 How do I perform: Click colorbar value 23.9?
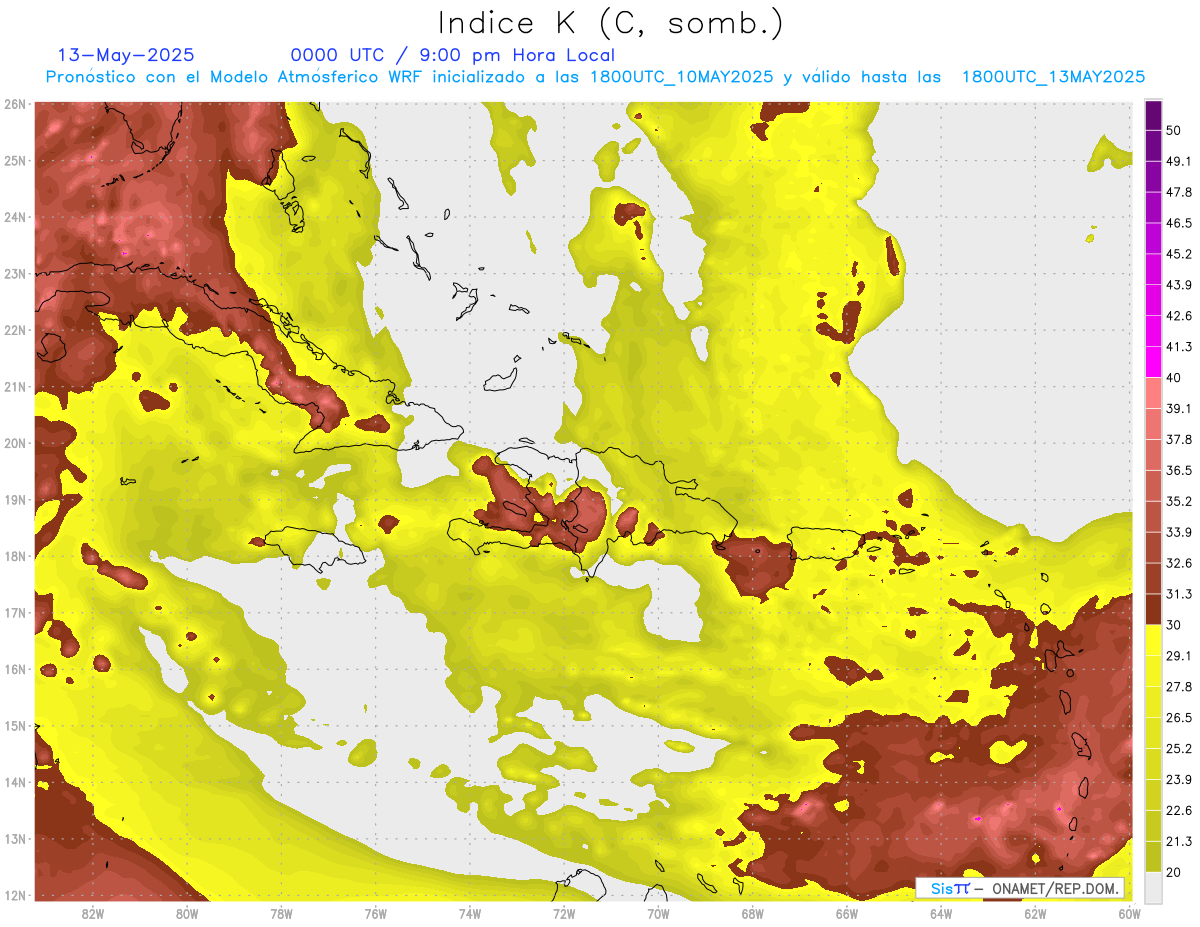coord(1179,779)
